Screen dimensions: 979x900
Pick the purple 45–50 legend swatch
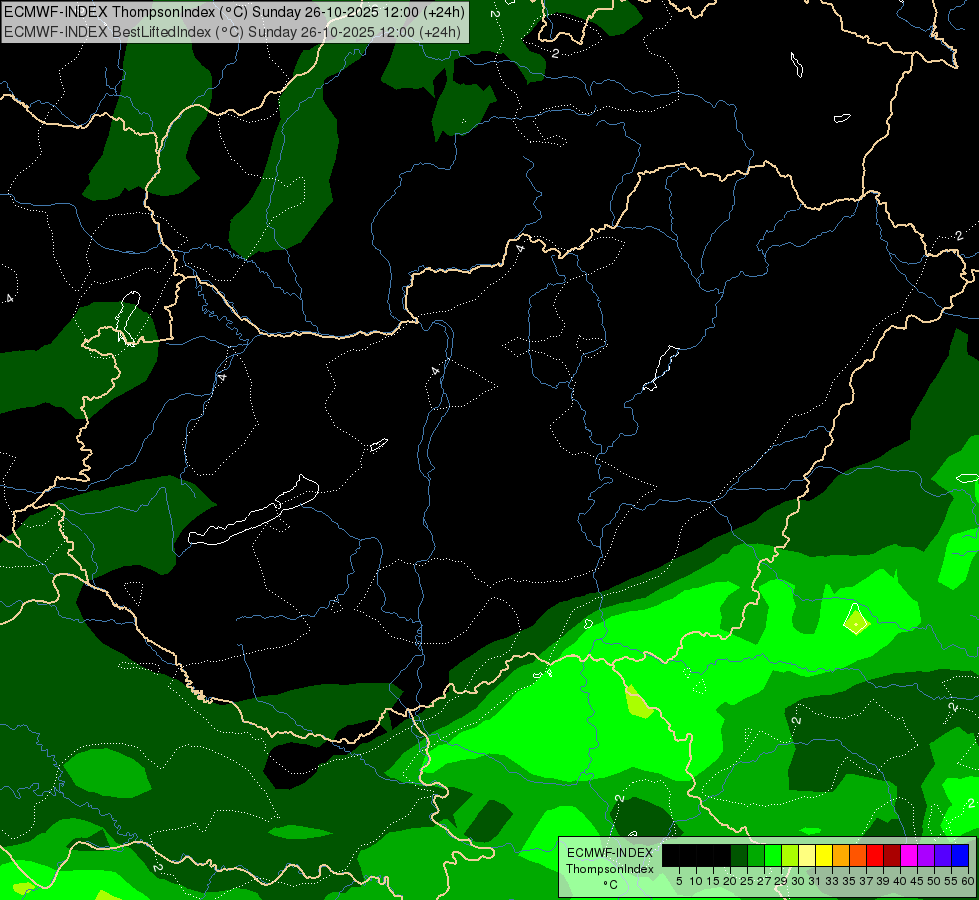[x=926, y=855]
